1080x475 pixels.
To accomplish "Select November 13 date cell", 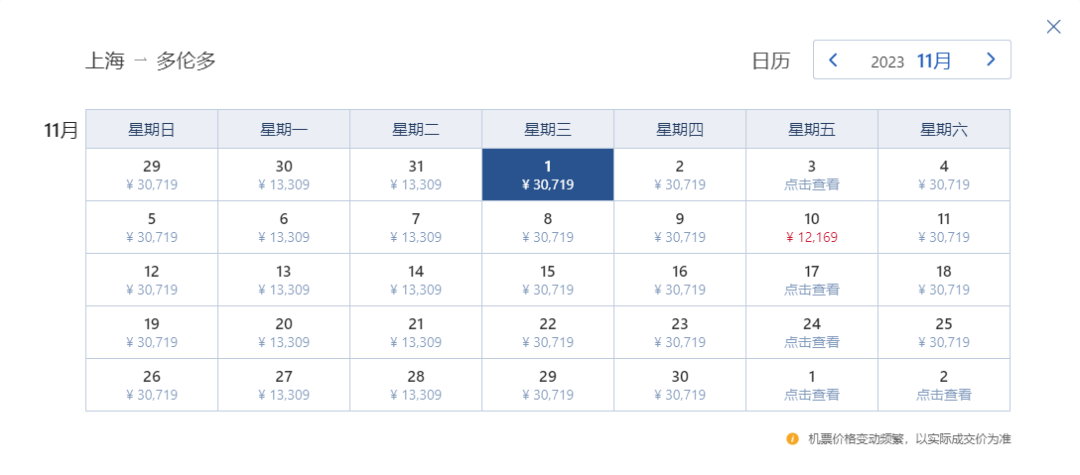I will tap(283, 280).
